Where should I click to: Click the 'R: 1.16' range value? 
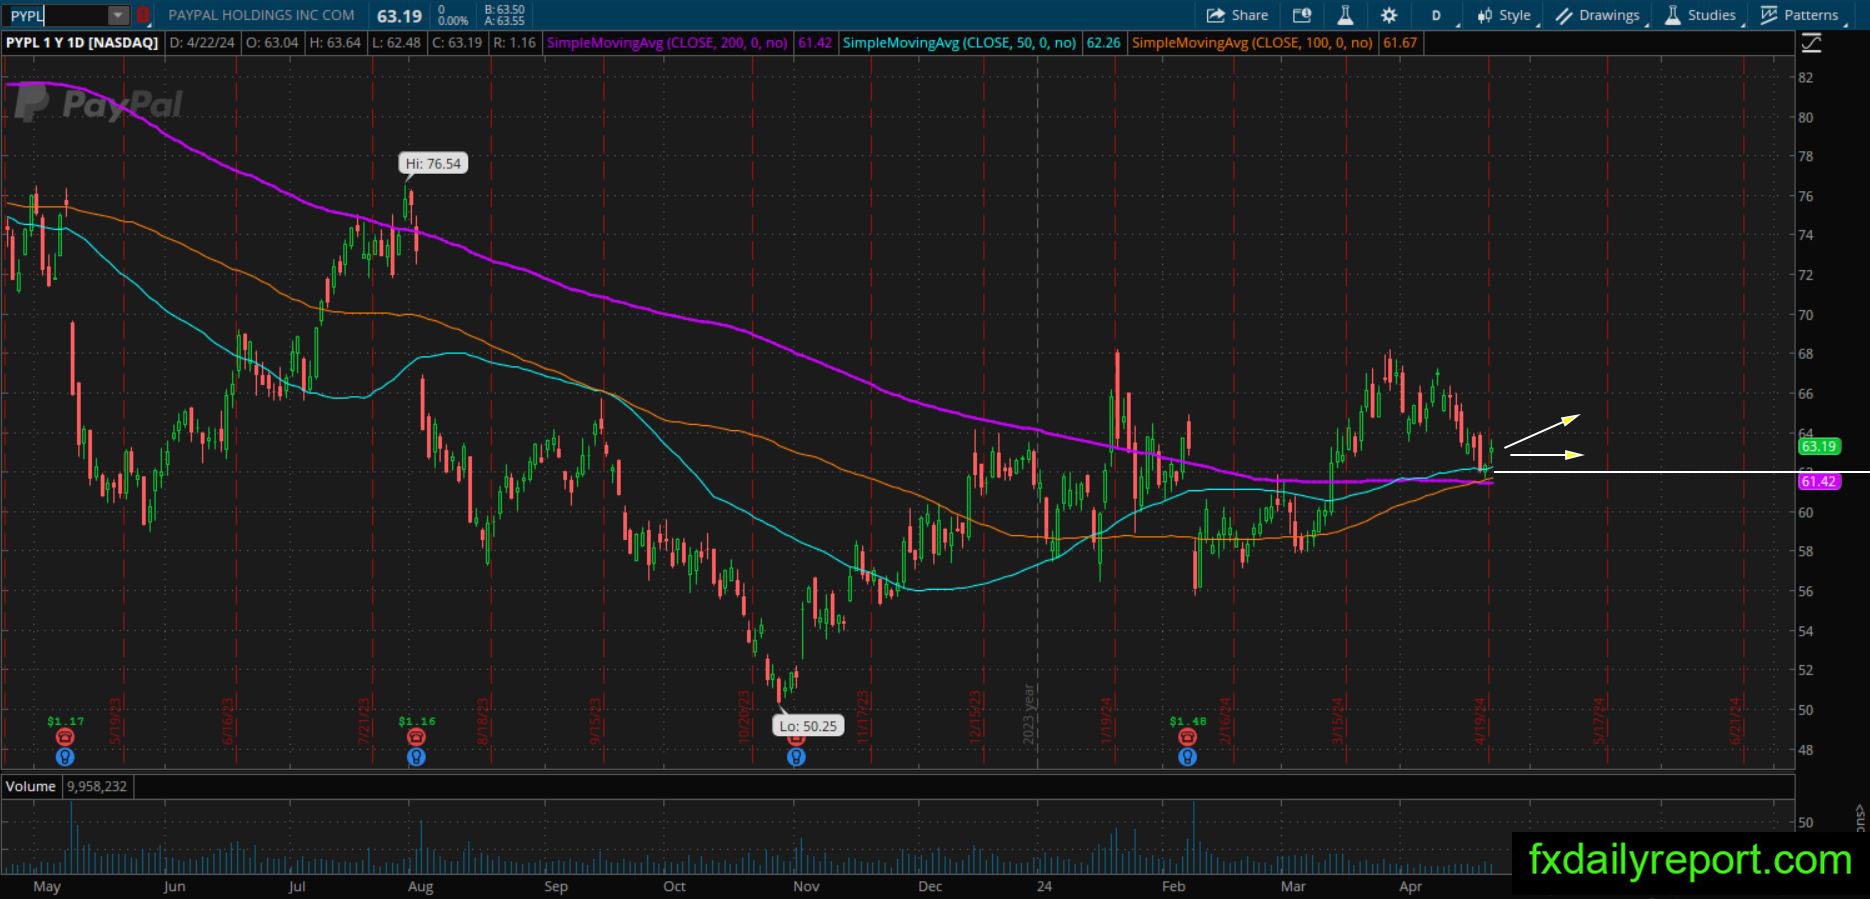[x=514, y=43]
